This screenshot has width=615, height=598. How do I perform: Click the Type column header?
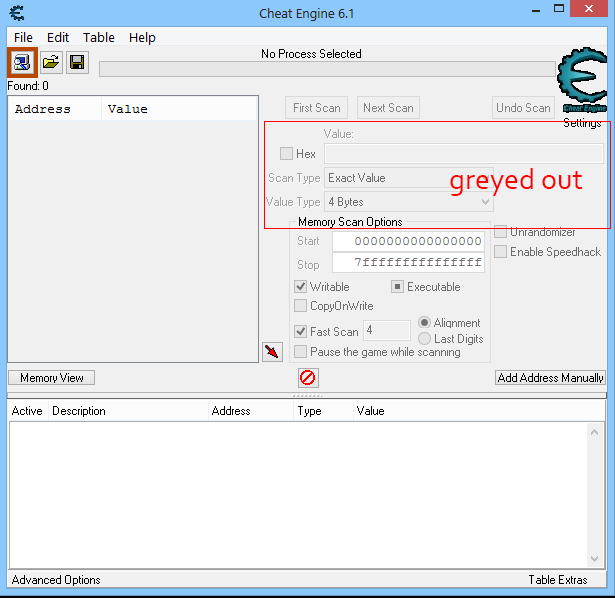(x=323, y=411)
